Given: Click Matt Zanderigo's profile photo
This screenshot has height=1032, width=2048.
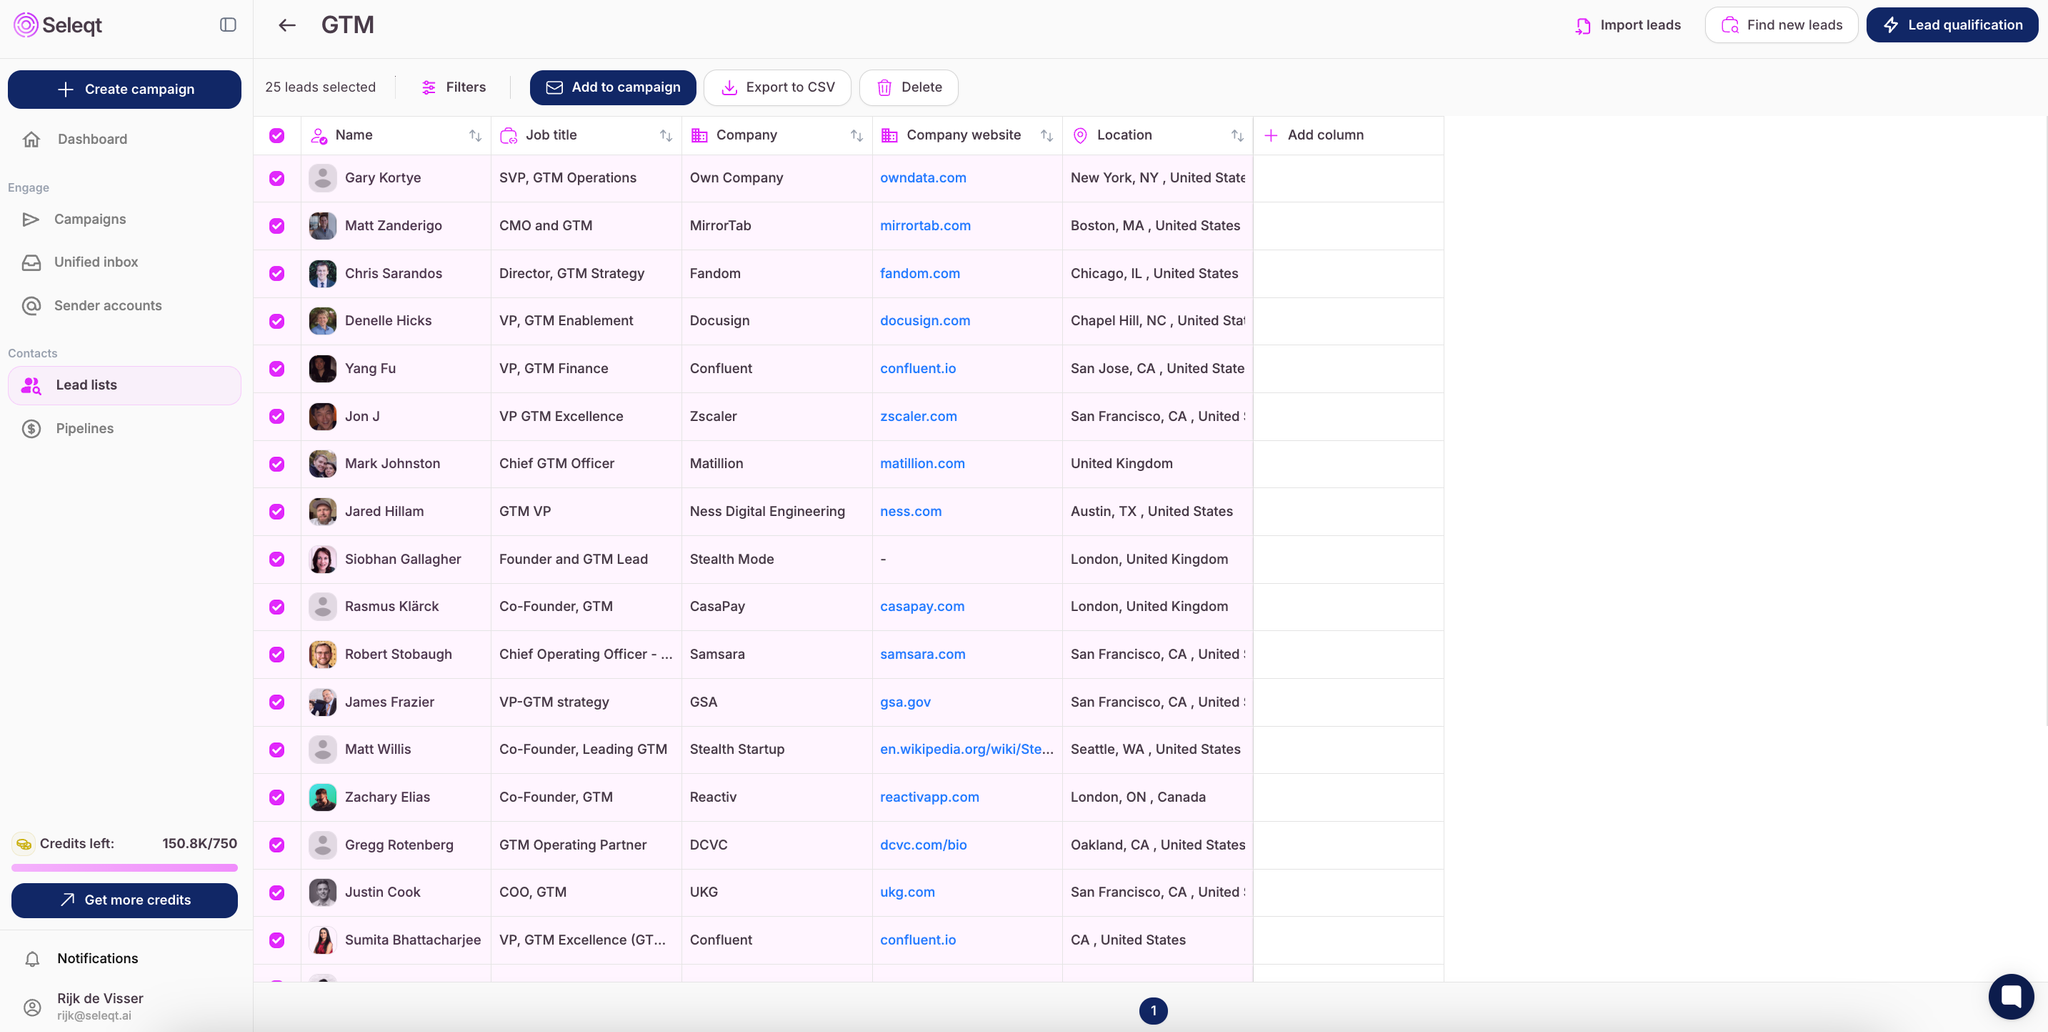Looking at the screenshot, I should (322, 226).
